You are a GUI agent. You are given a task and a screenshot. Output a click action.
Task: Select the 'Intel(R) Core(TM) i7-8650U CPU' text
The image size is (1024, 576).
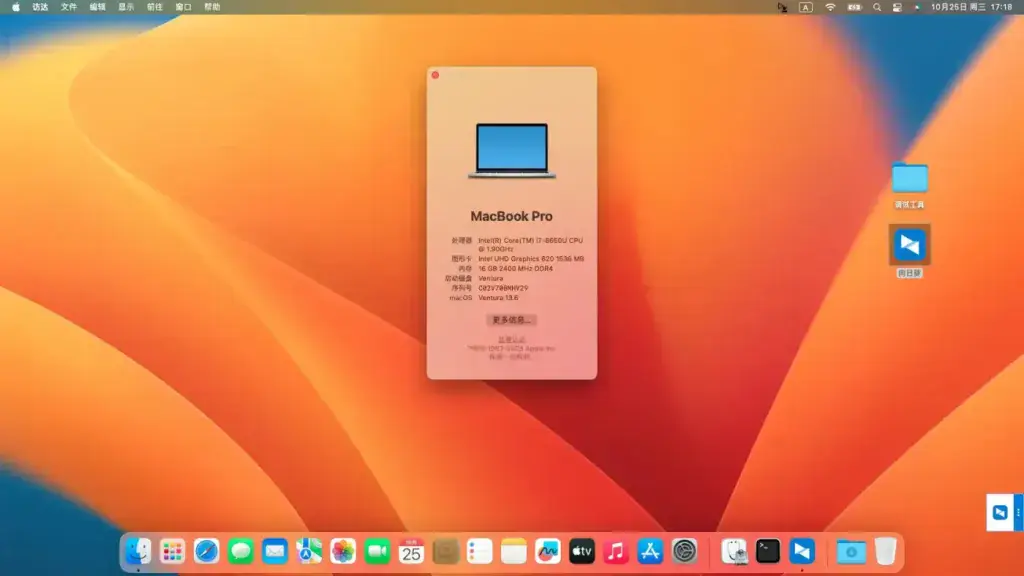pyautogui.click(x=530, y=241)
